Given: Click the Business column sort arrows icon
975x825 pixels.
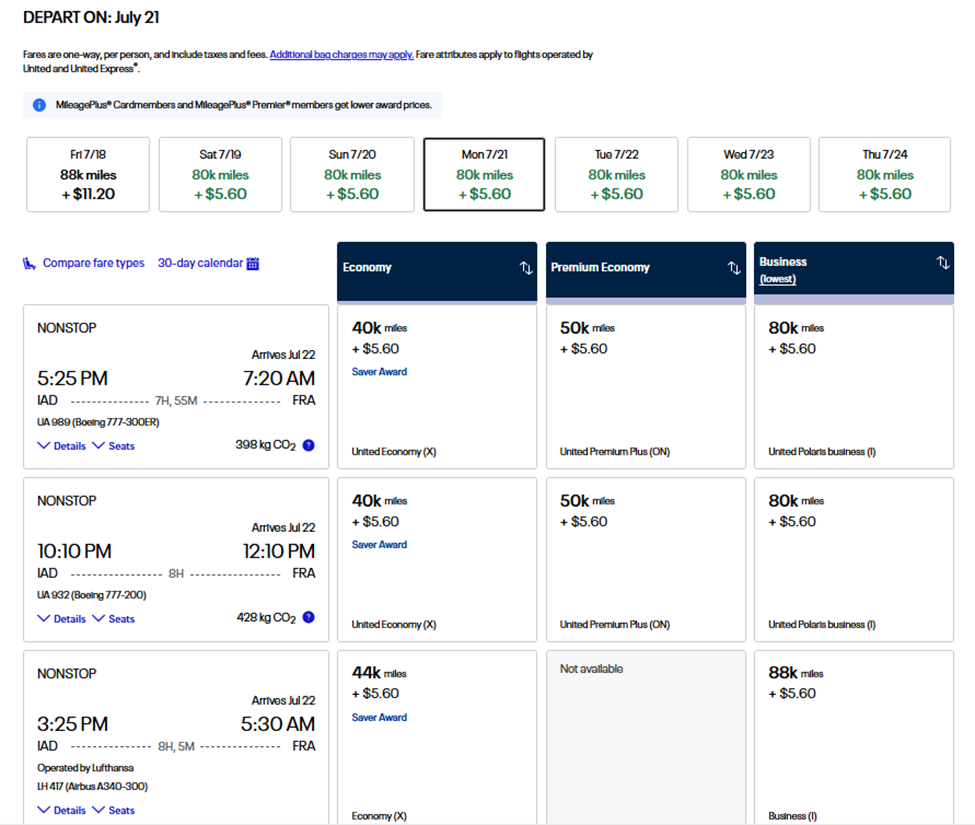Looking at the screenshot, I should pos(942,263).
